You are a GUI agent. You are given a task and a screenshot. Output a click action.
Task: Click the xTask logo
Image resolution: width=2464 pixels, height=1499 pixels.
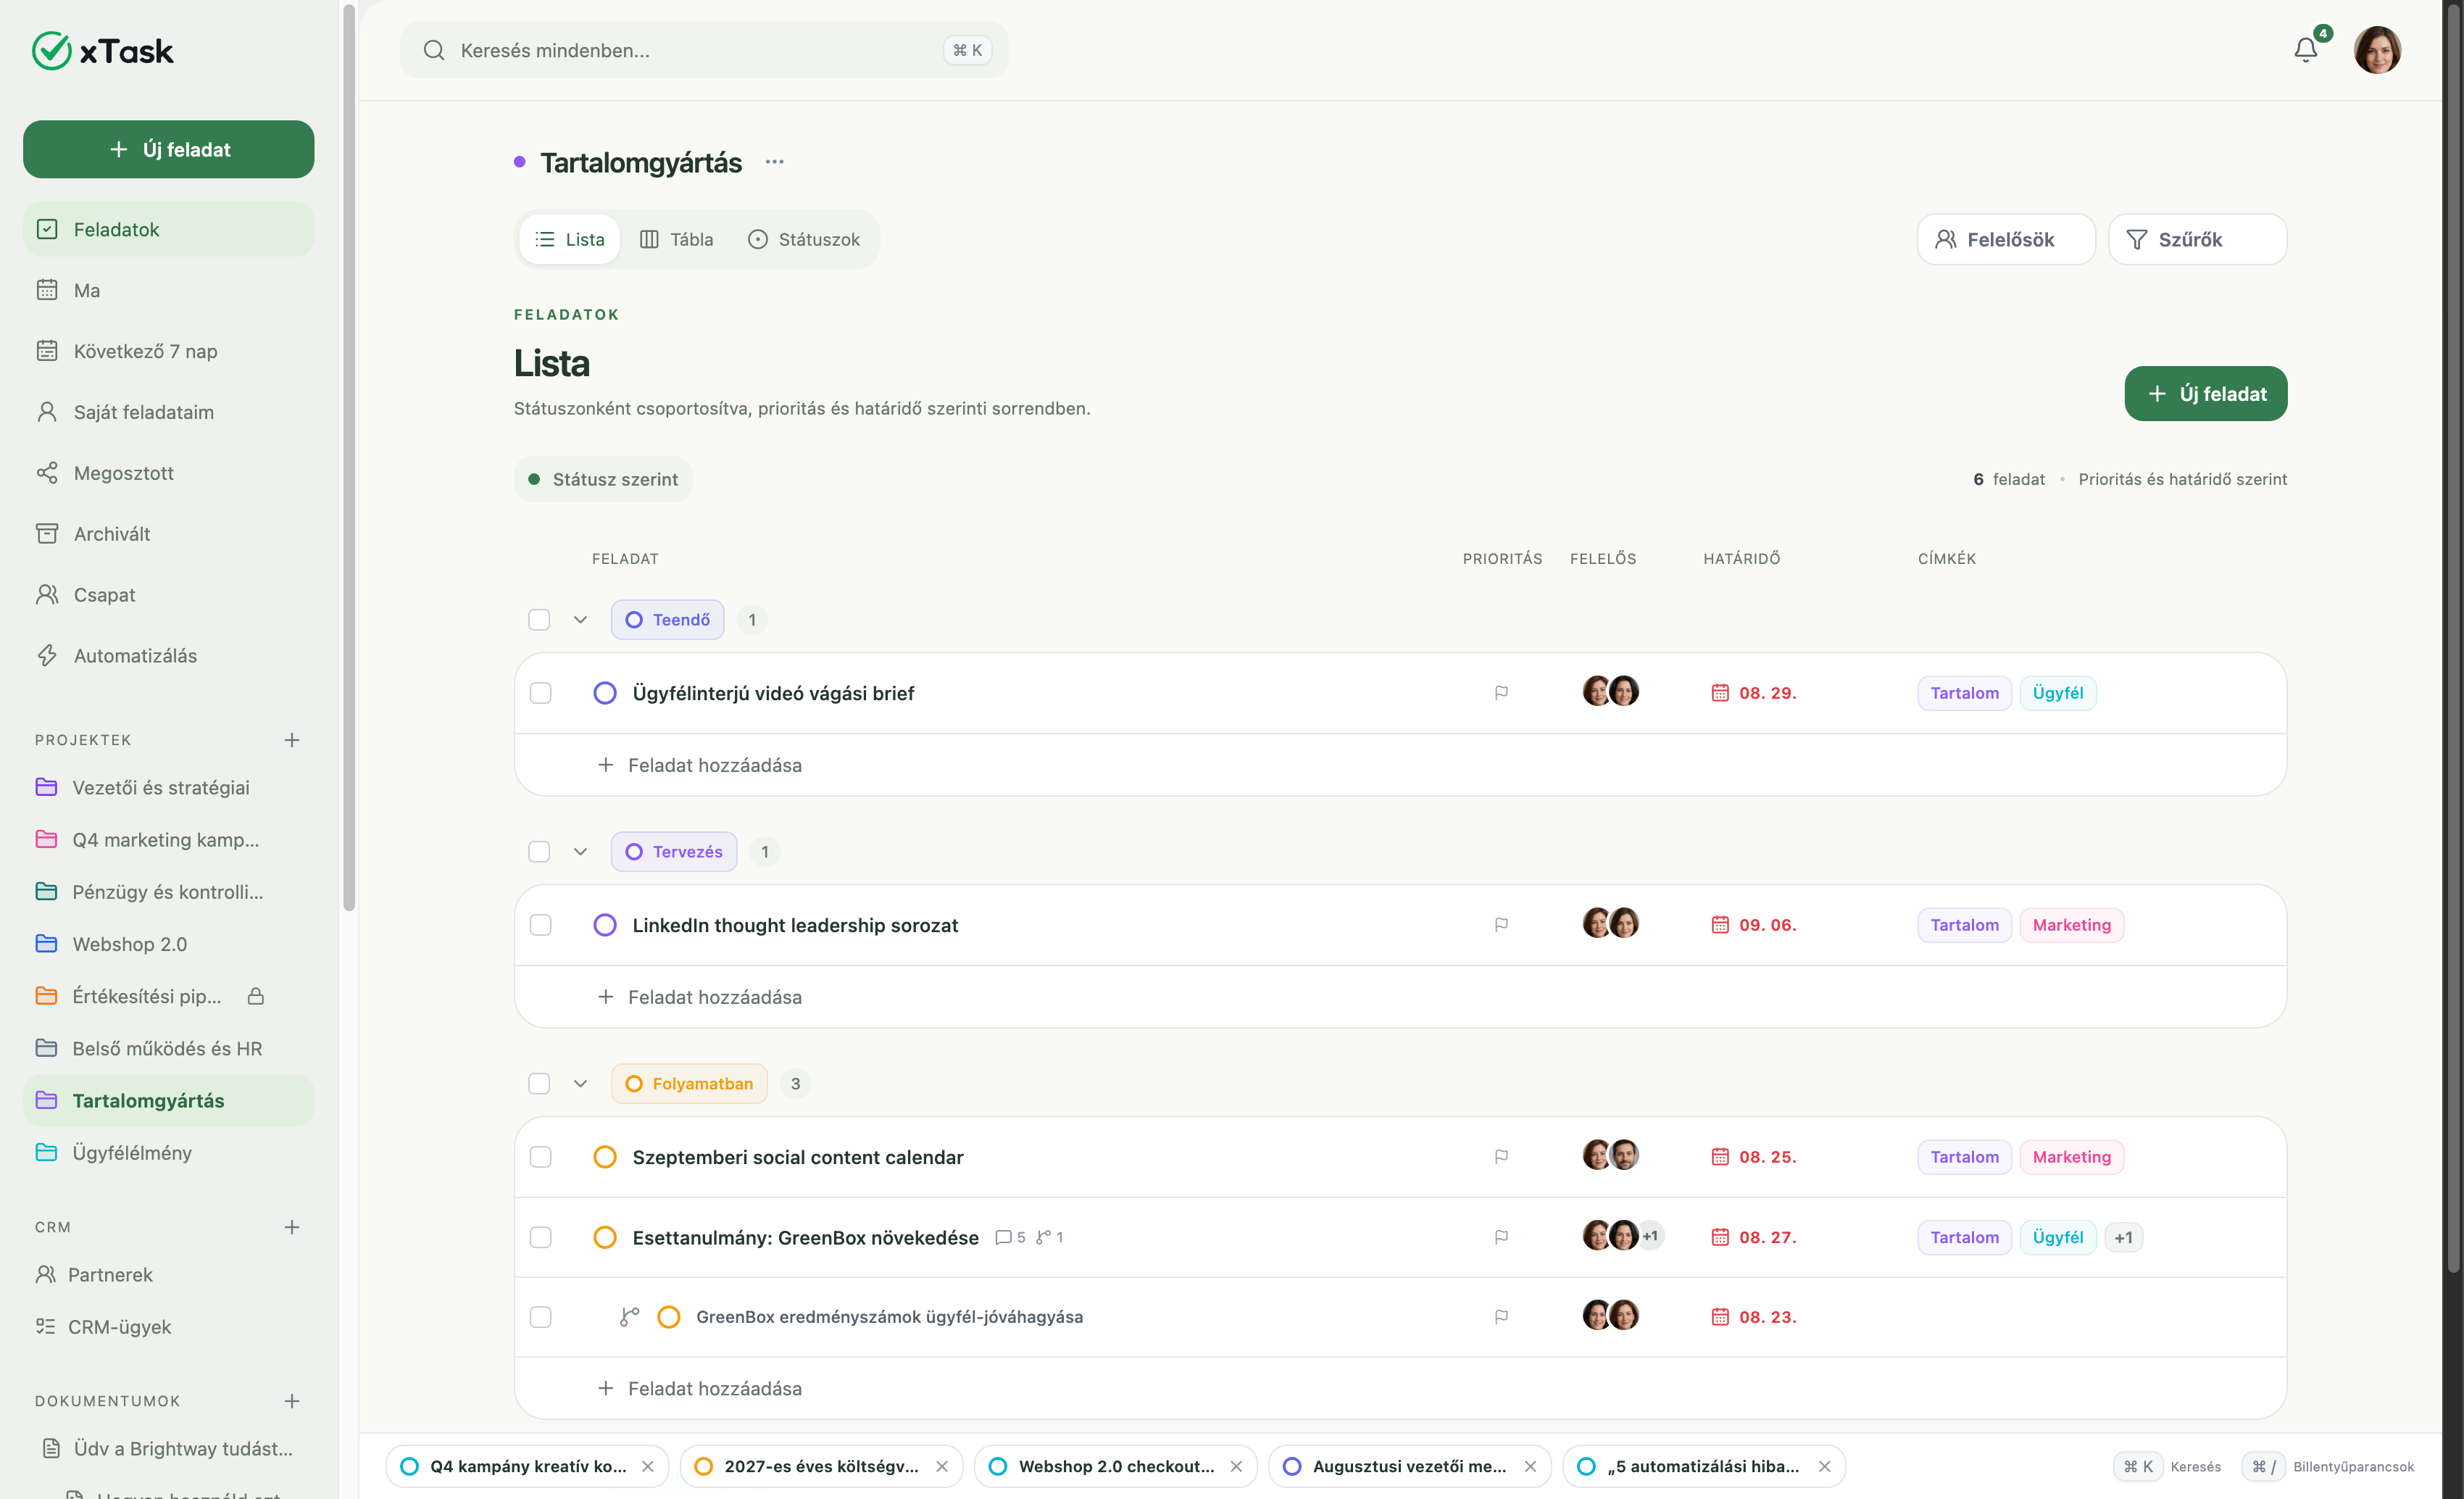[x=103, y=51]
